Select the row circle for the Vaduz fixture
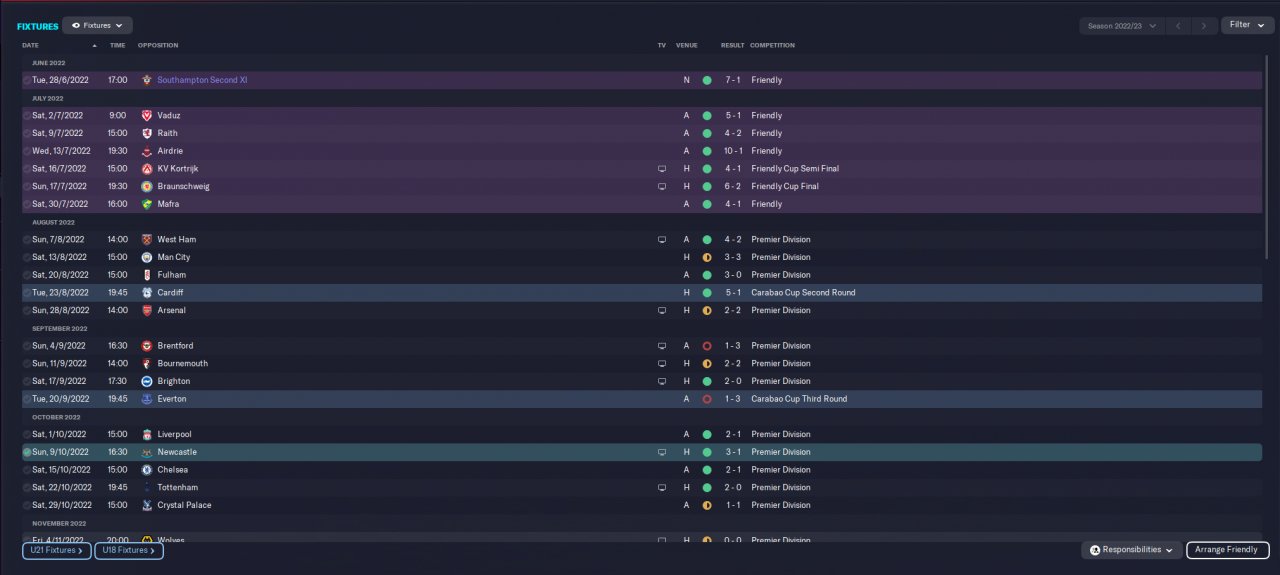Screen dimensions: 1280x575 point(27,116)
